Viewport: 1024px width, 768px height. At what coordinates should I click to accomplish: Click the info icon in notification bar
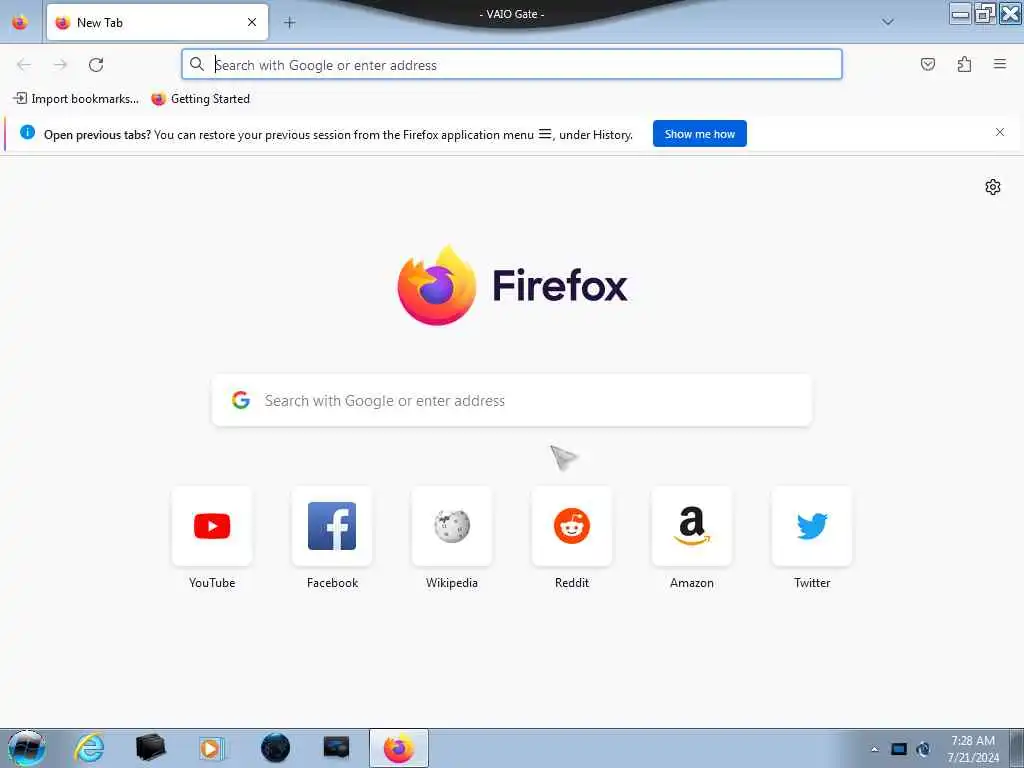click(27, 133)
